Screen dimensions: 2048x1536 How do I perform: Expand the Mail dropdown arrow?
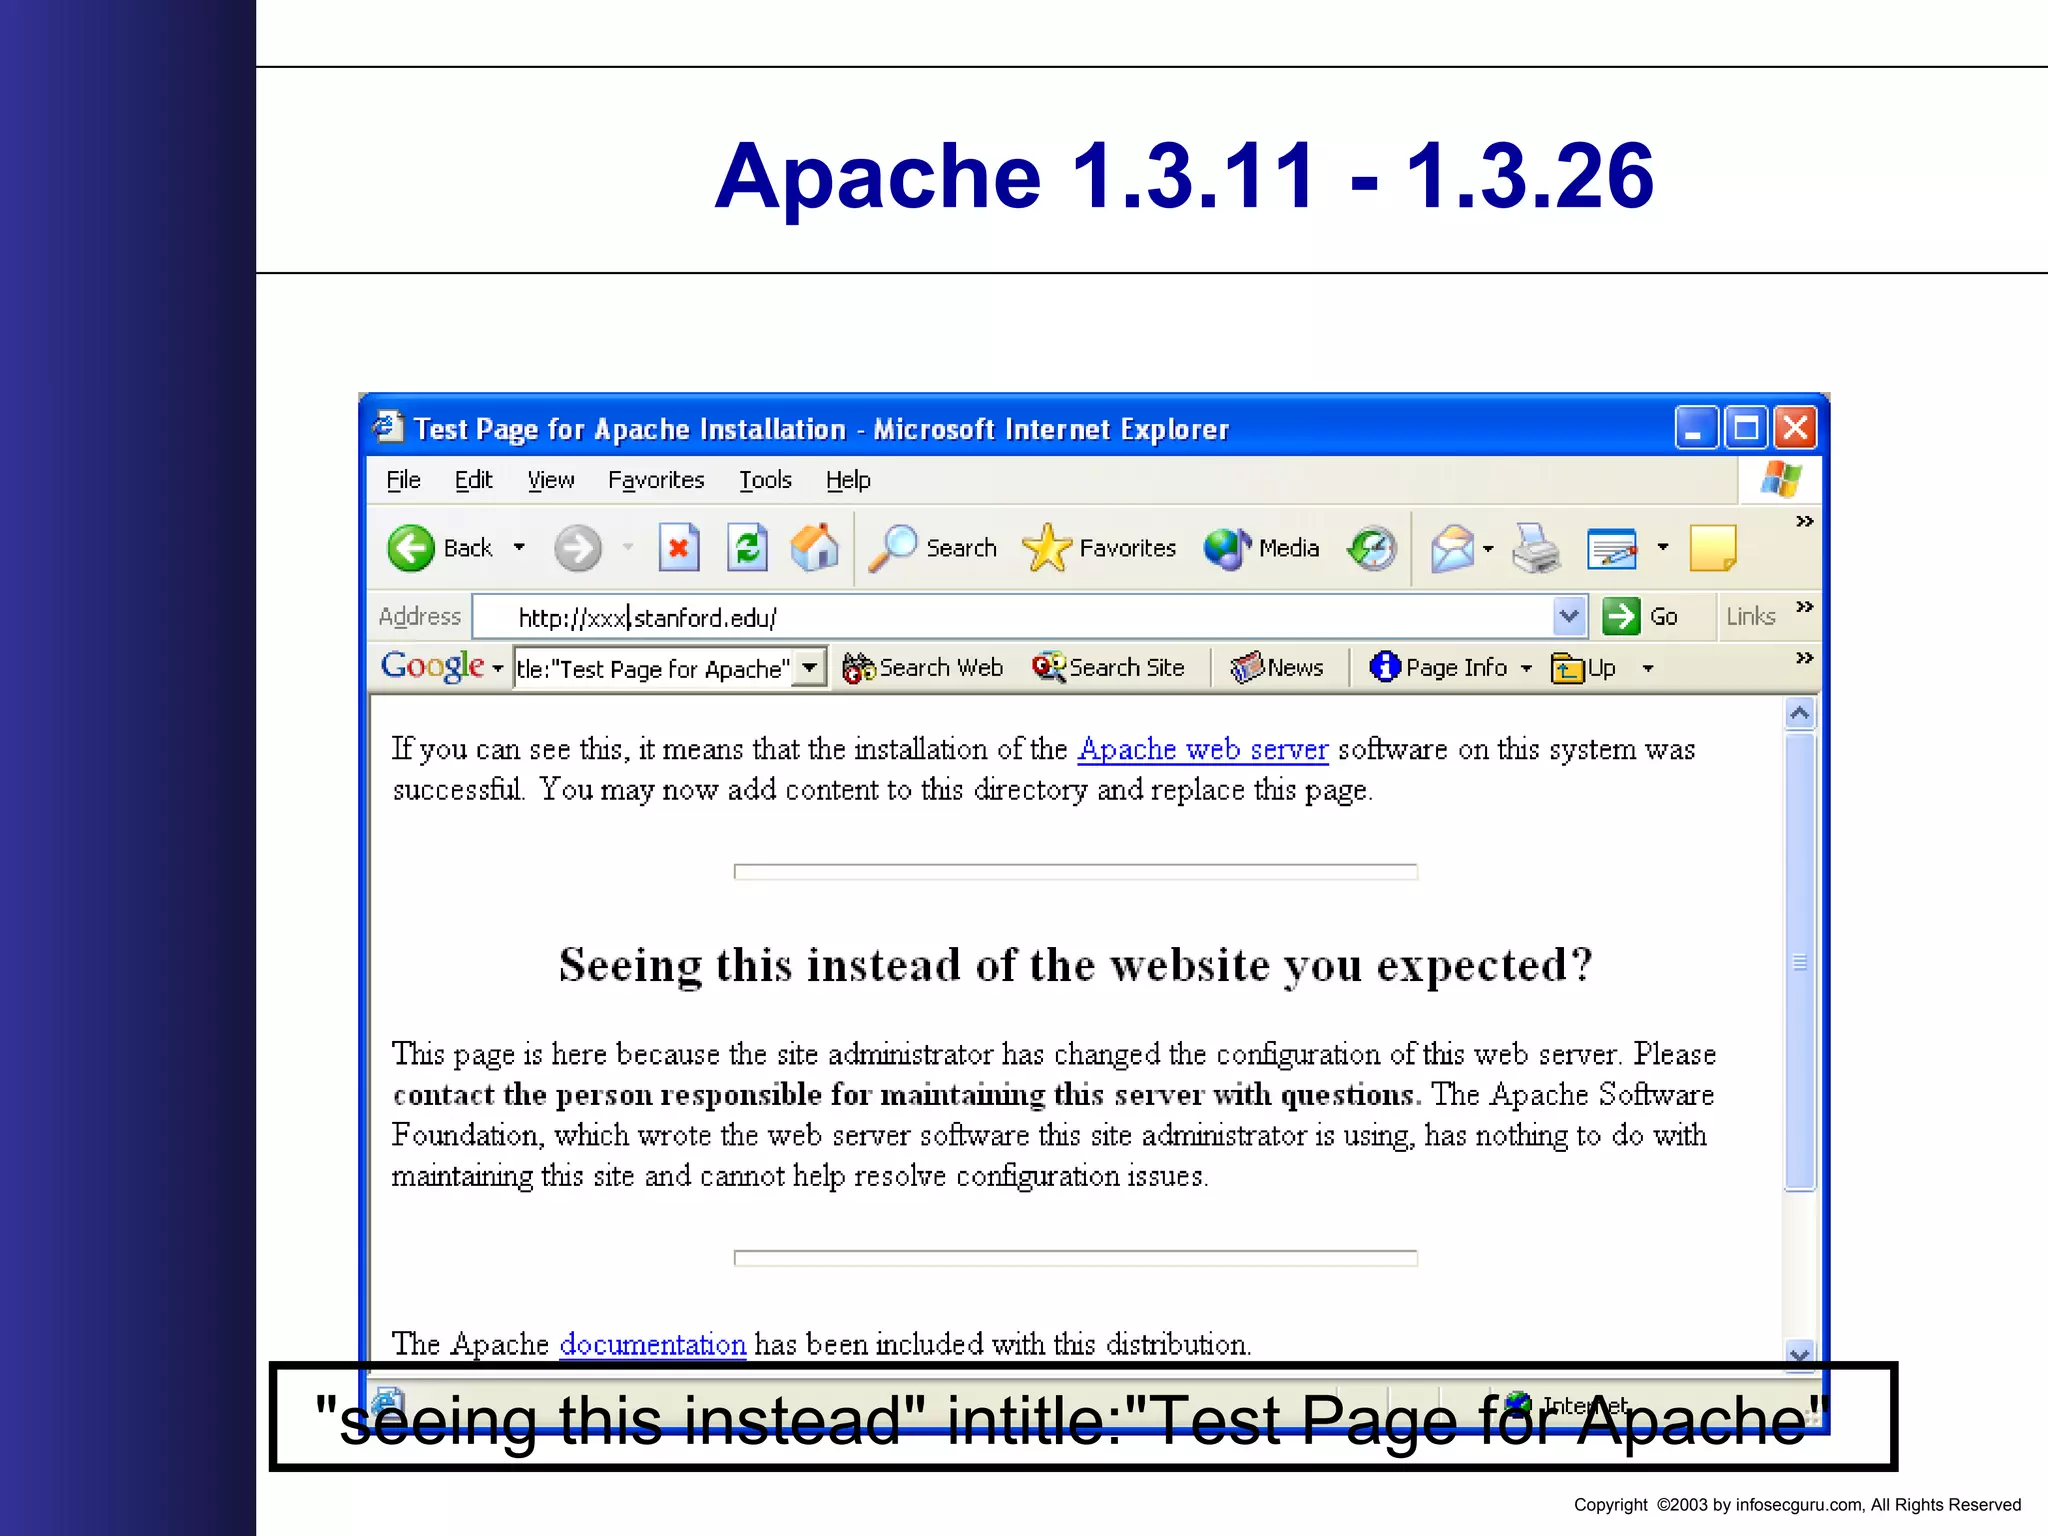[x=1488, y=548]
